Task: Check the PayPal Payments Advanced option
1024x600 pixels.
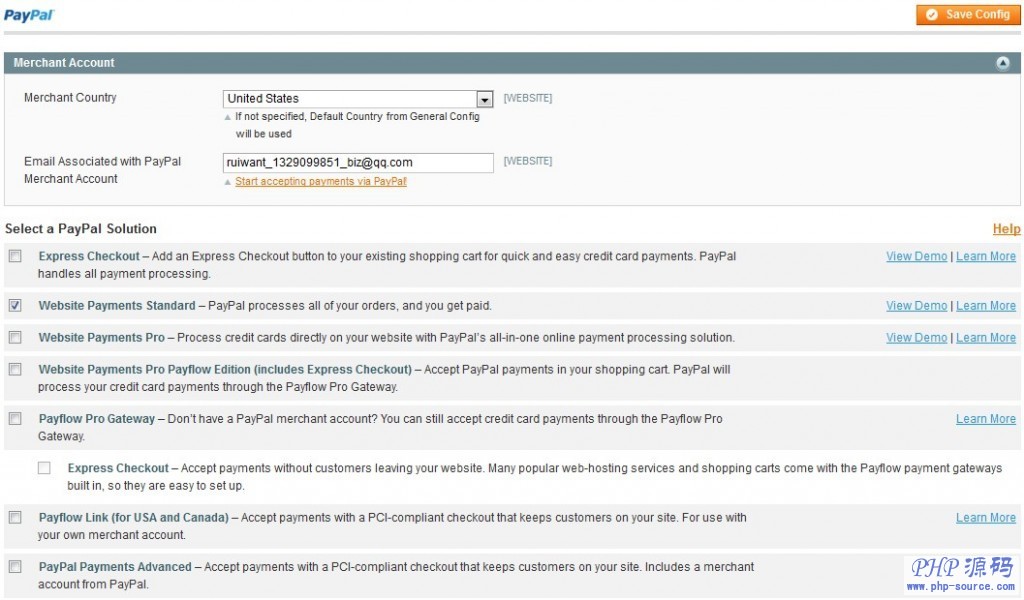Action: click(x=13, y=566)
